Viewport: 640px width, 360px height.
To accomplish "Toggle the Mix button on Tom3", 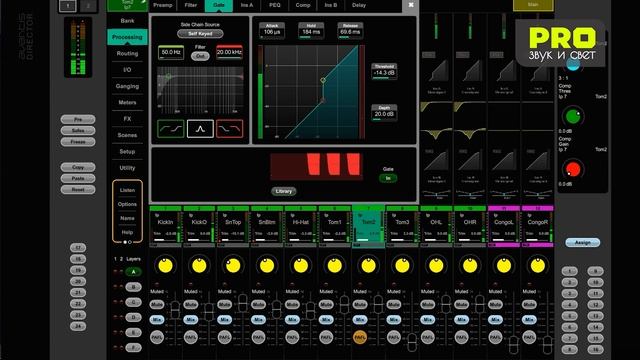I will [x=394, y=320].
